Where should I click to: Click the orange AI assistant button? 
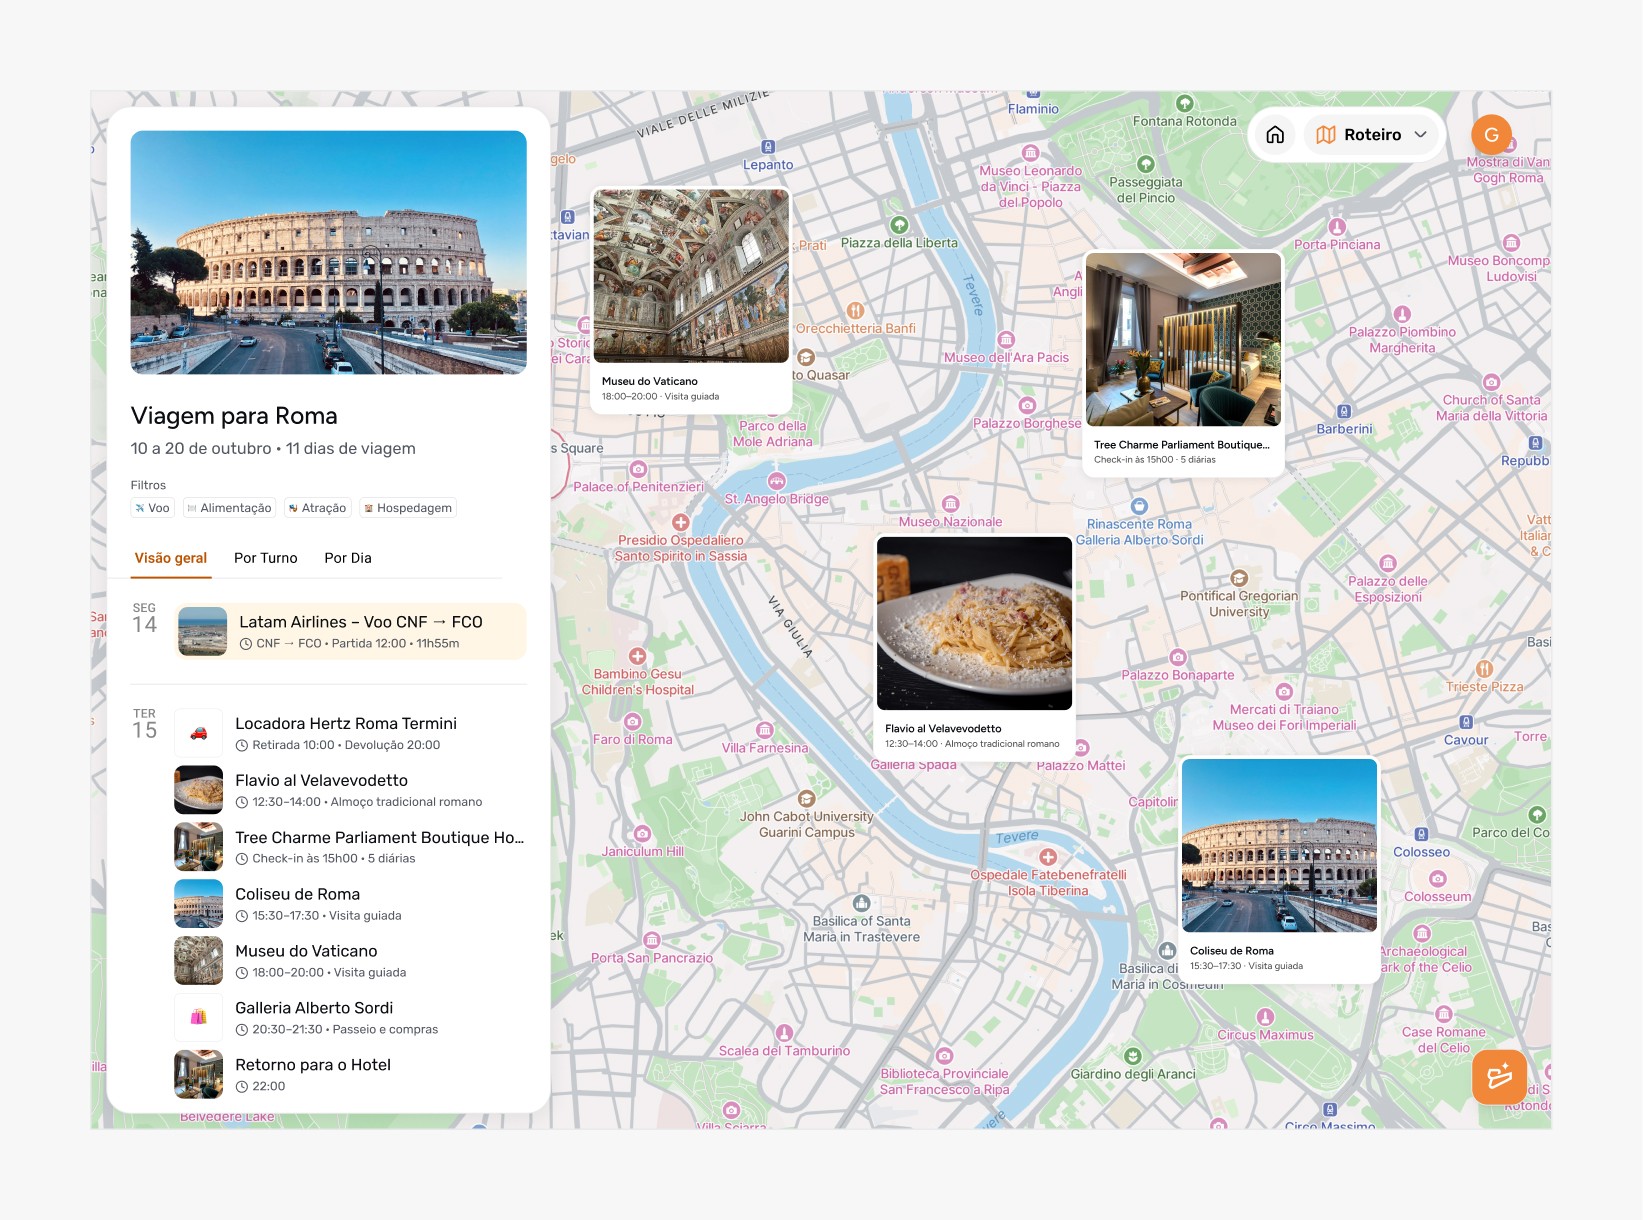click(x=1499, y=1077)
